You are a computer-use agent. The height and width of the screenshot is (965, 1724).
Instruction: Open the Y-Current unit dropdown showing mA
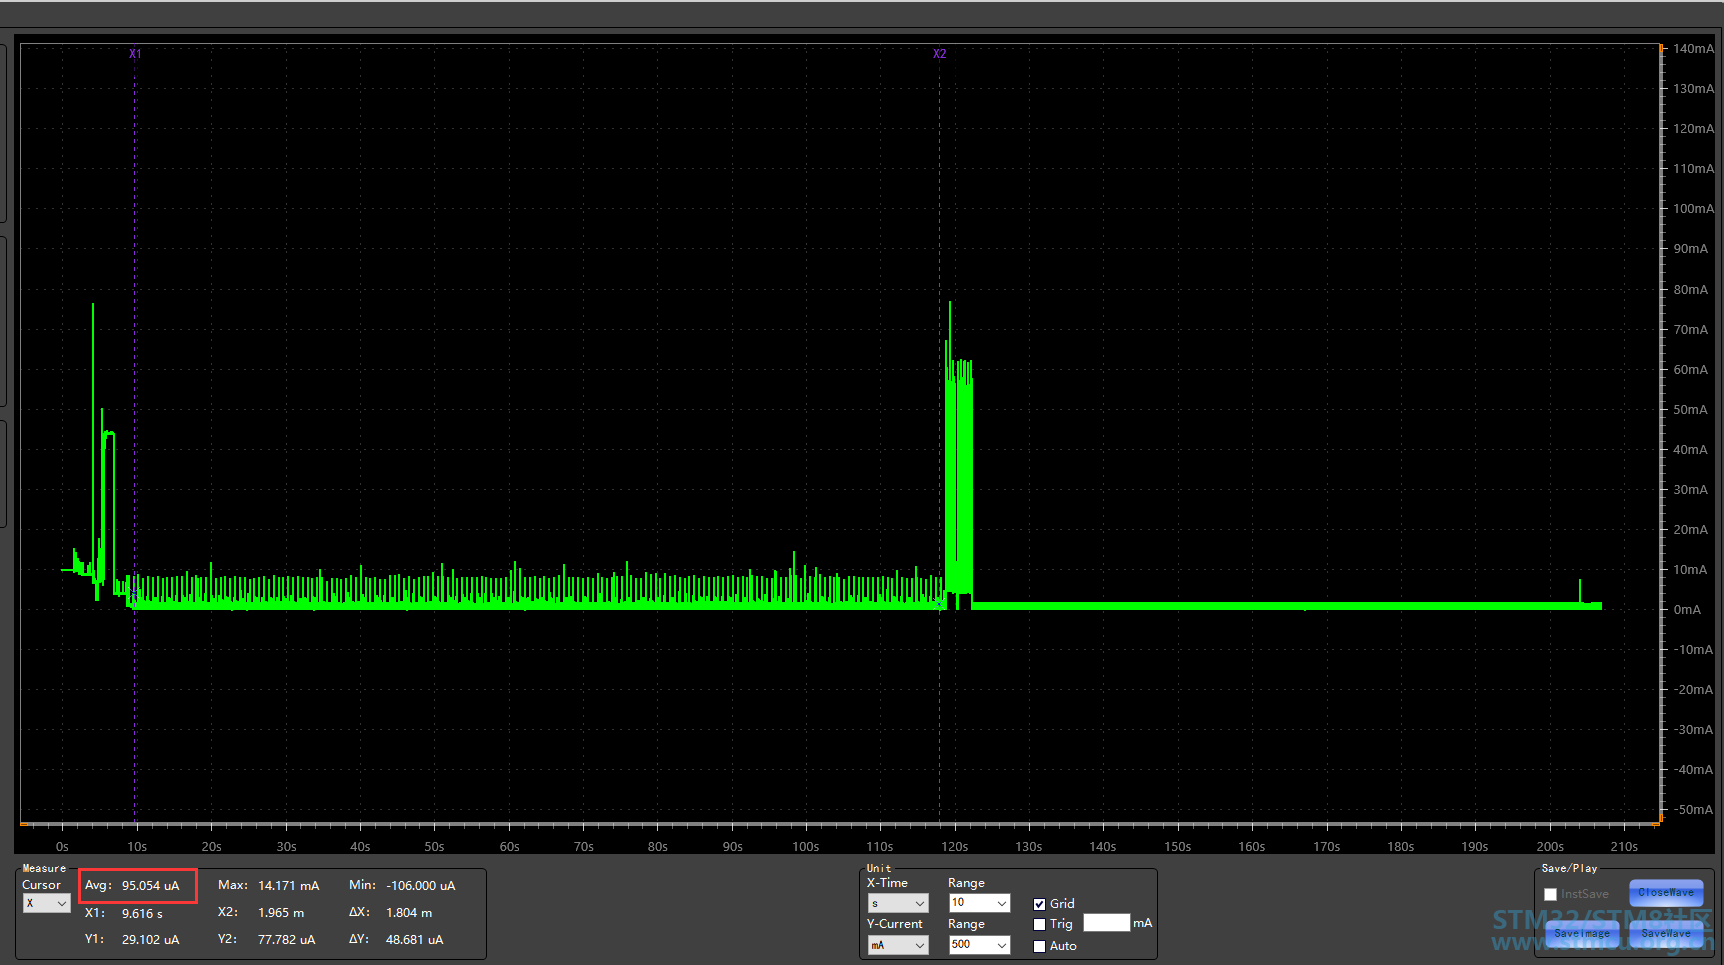[x=898, y=945]
